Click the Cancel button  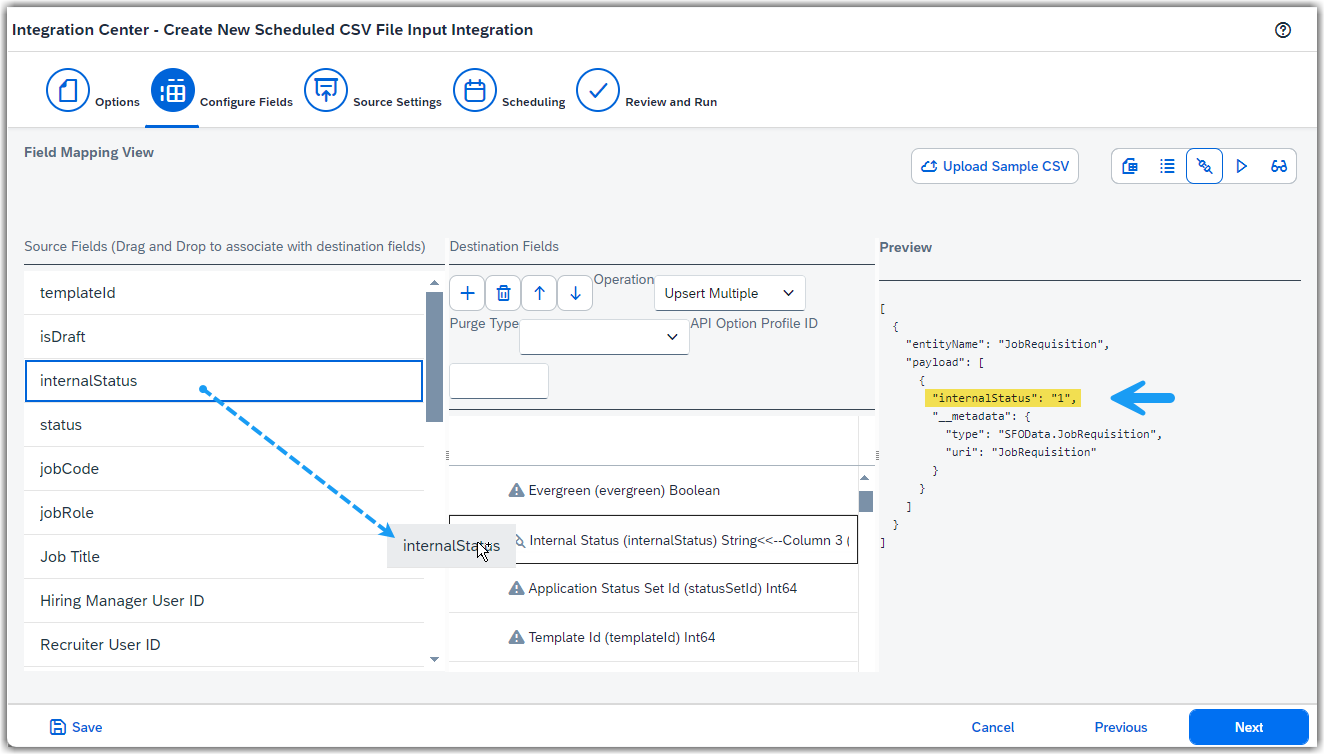point(993,727)
